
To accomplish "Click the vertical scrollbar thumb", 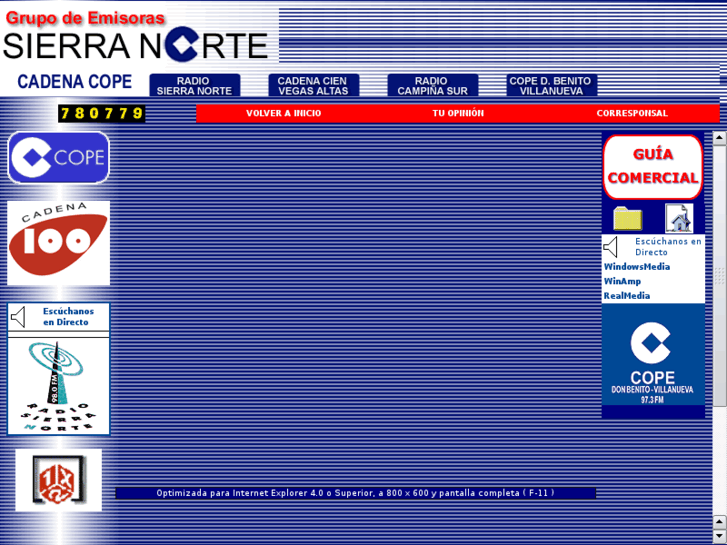I will pyautogui.click(x=719, y=276).
